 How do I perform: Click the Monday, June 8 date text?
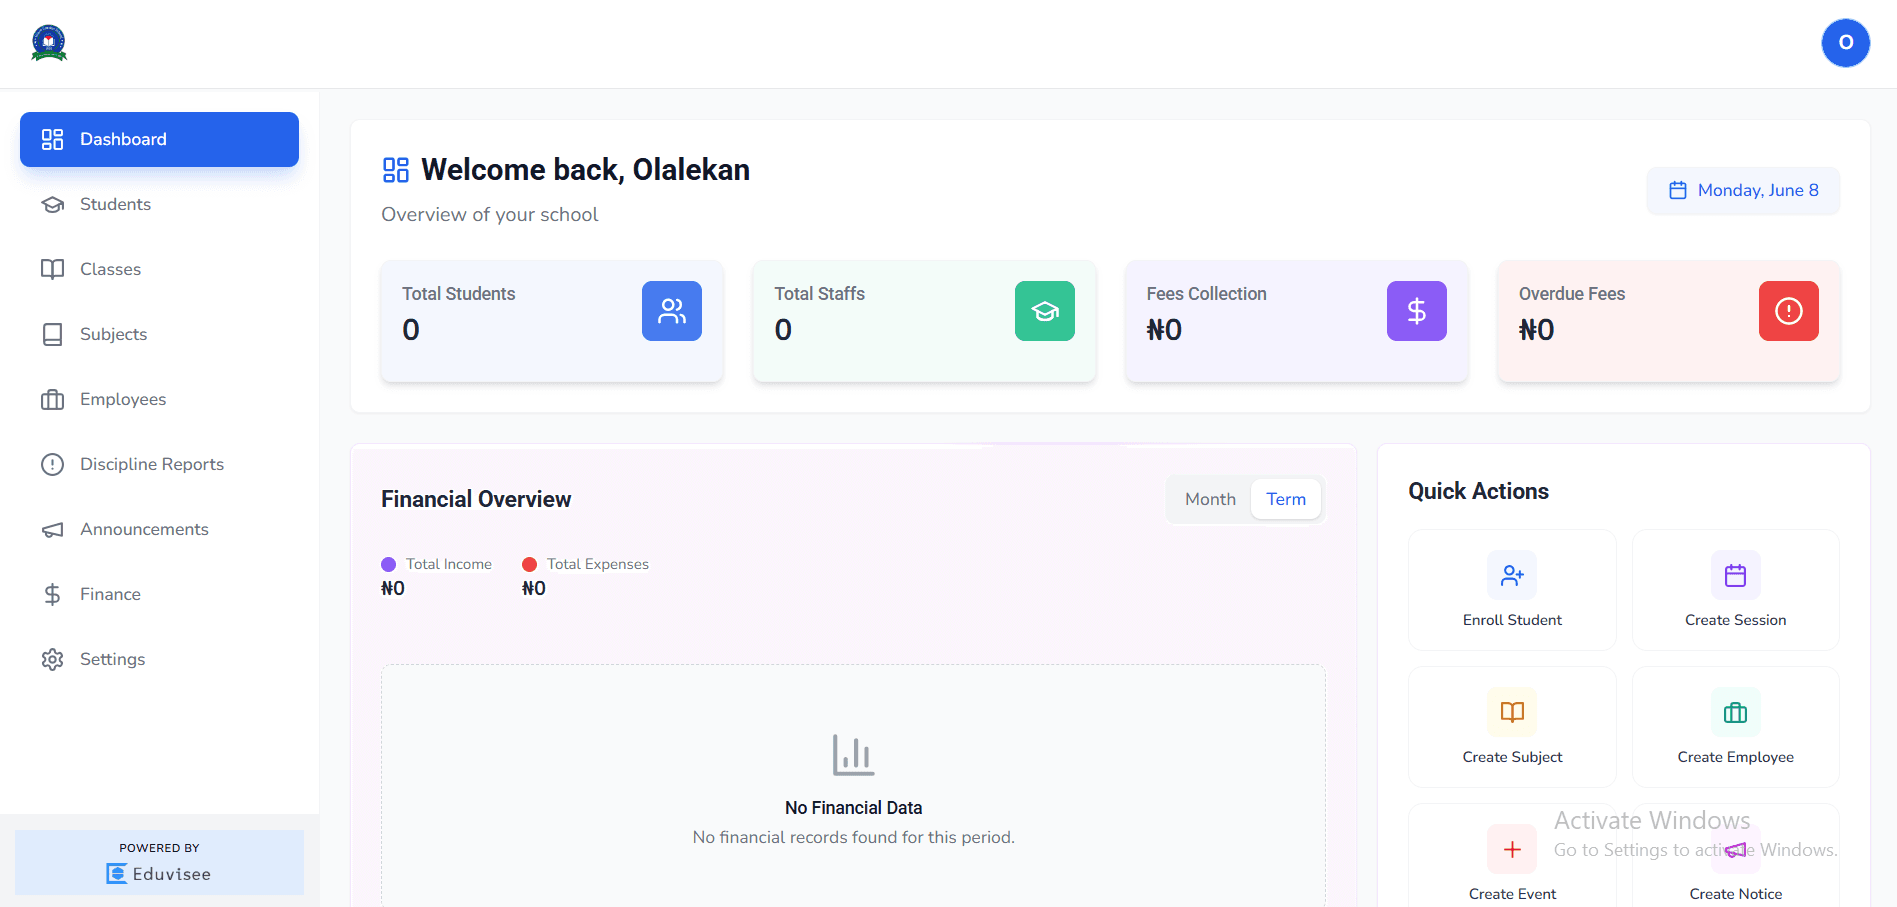point(1758,190)
